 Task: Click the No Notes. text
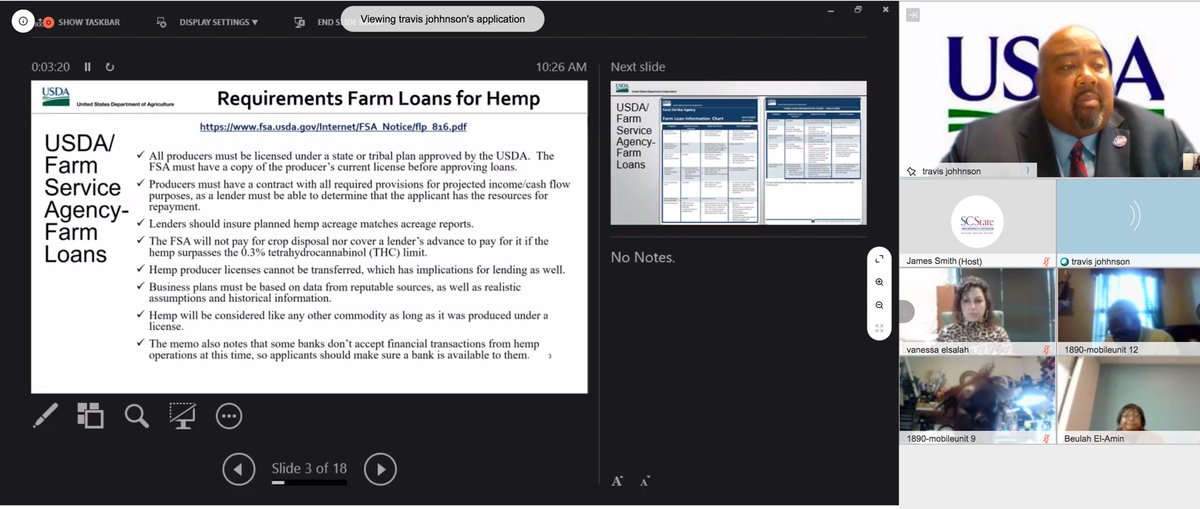point(643,257)
